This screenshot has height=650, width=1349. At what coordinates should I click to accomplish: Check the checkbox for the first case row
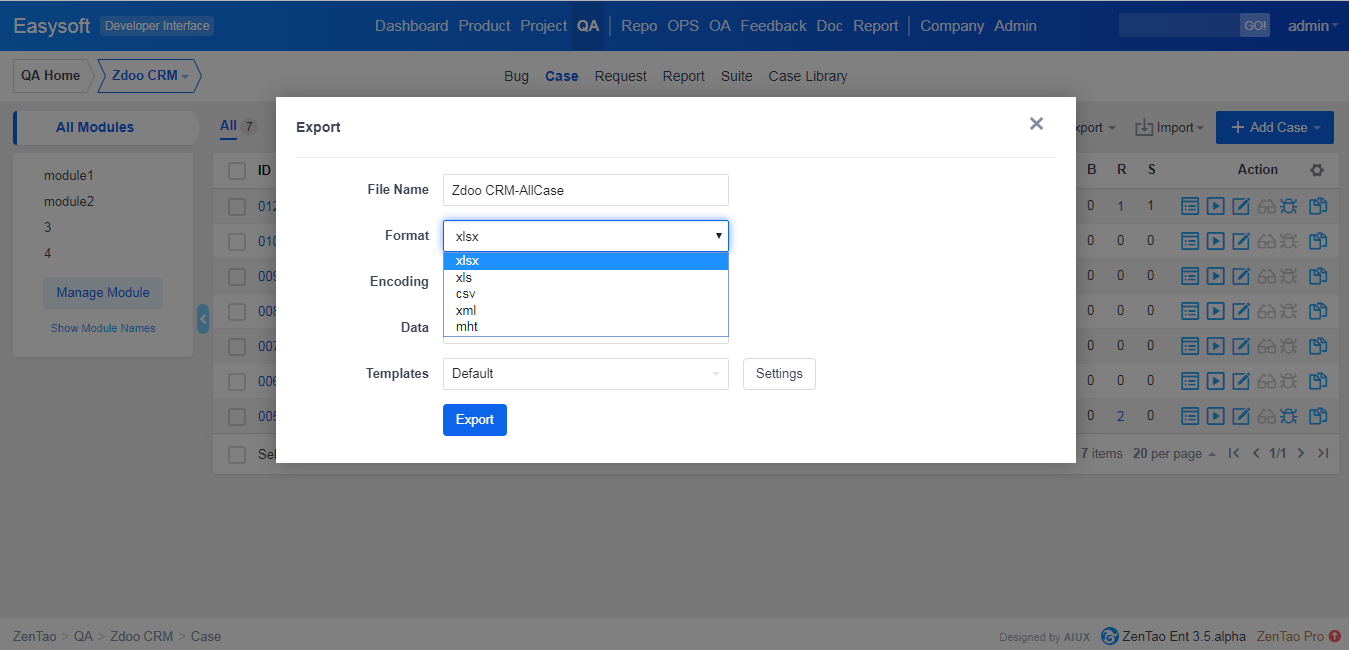point(237,207)
